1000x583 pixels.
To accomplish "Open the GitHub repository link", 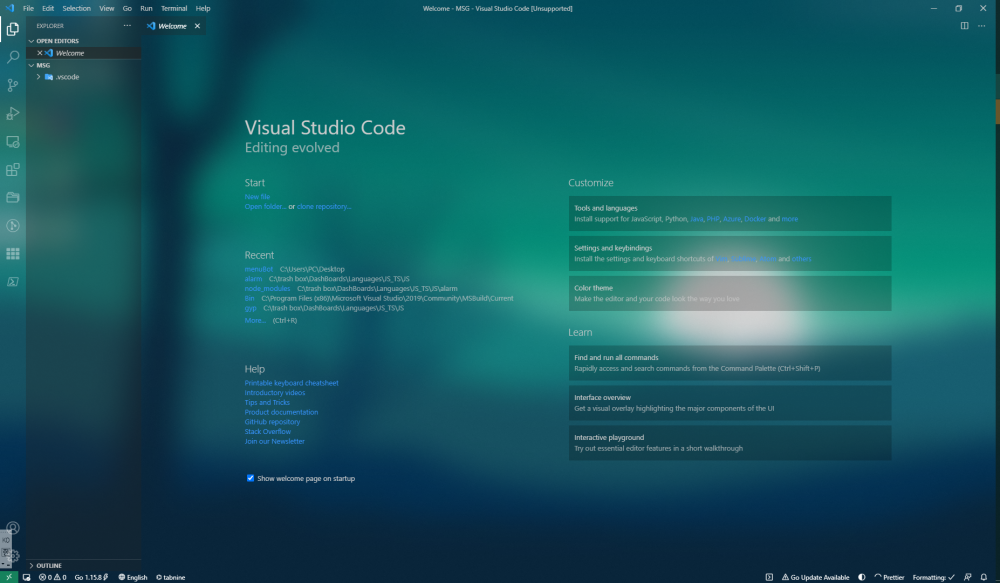I will click(x=272, y=422).
